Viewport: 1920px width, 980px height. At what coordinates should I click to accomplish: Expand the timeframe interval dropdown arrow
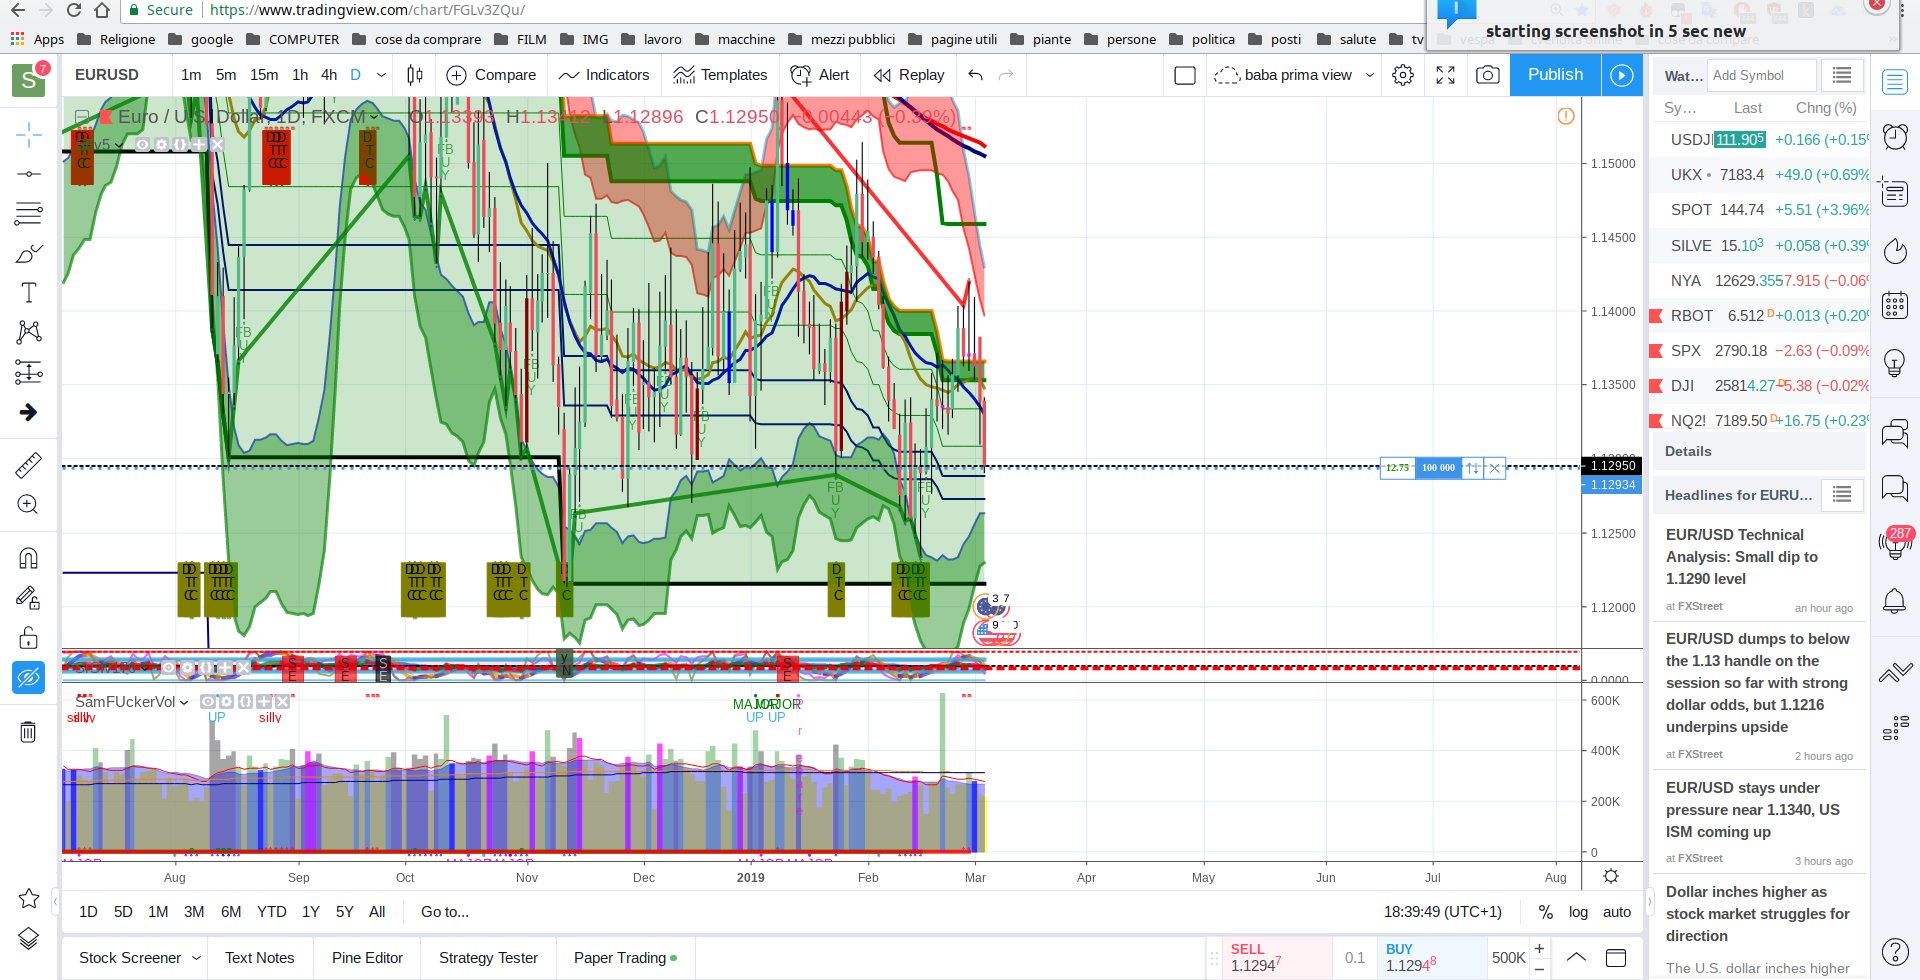(381, 75)
